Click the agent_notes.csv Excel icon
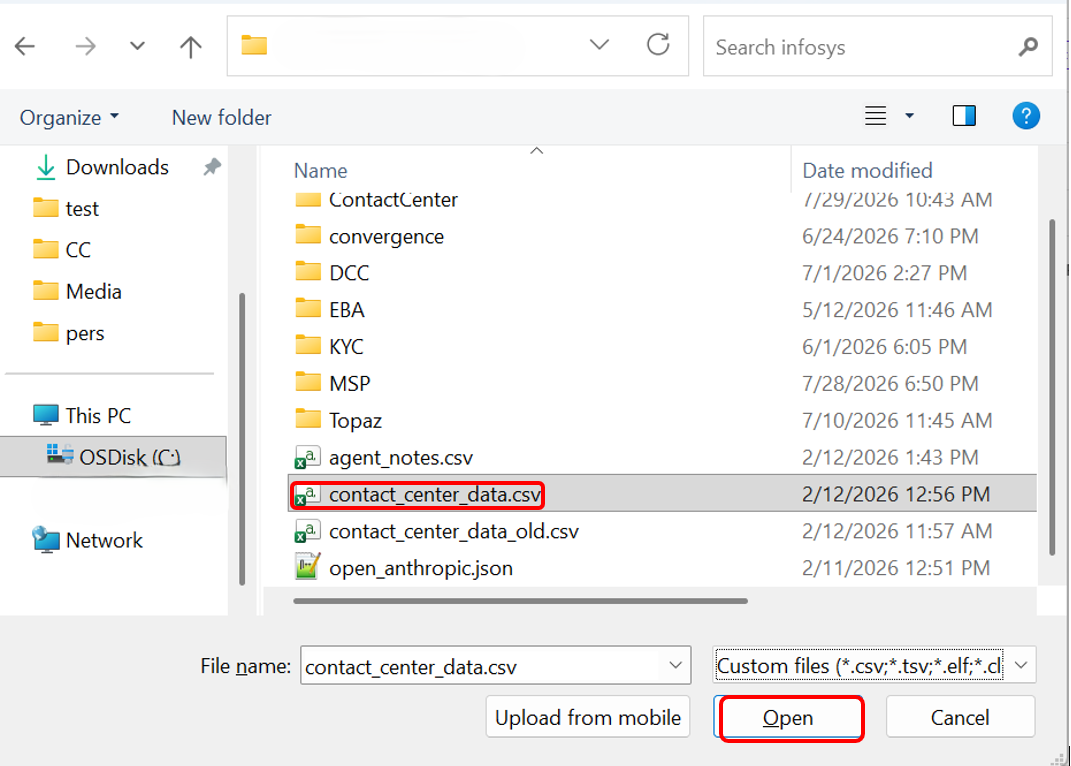Viewport: 1071px width, 766px height. coord(307,456)
